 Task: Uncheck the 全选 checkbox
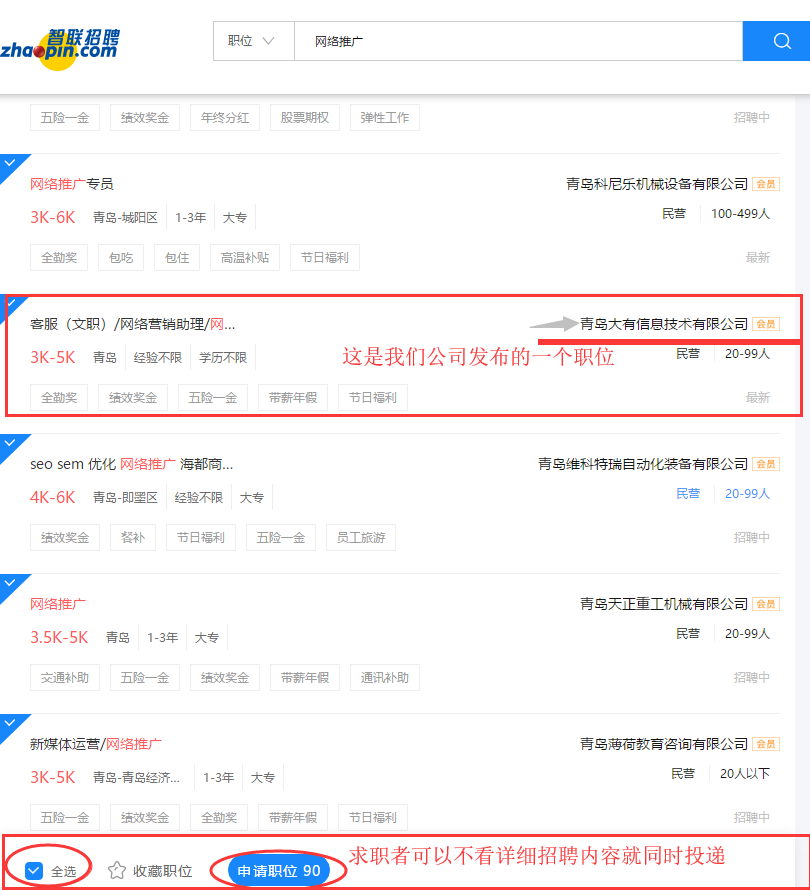34,870
